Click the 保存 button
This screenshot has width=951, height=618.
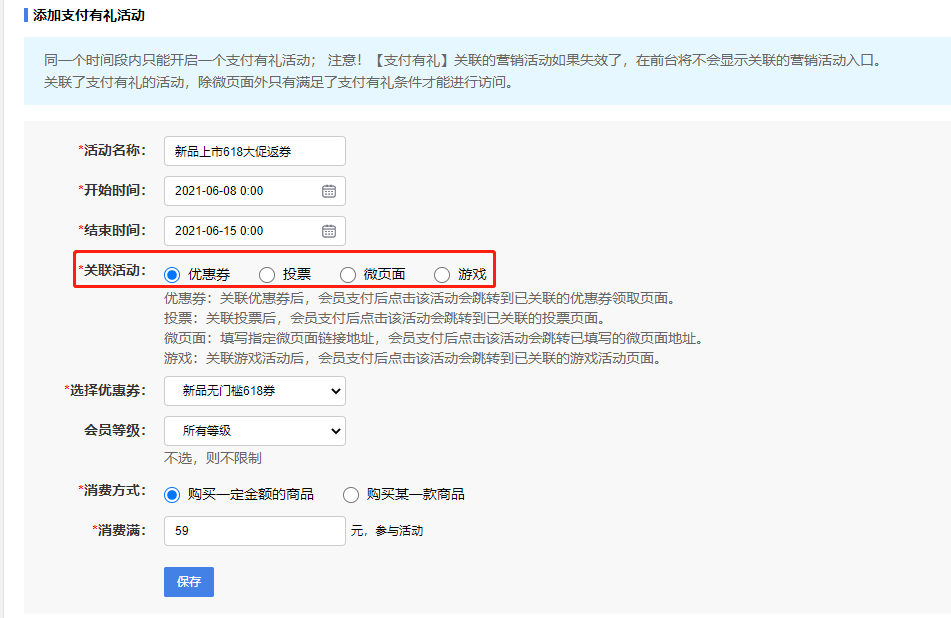click(189, 582)
